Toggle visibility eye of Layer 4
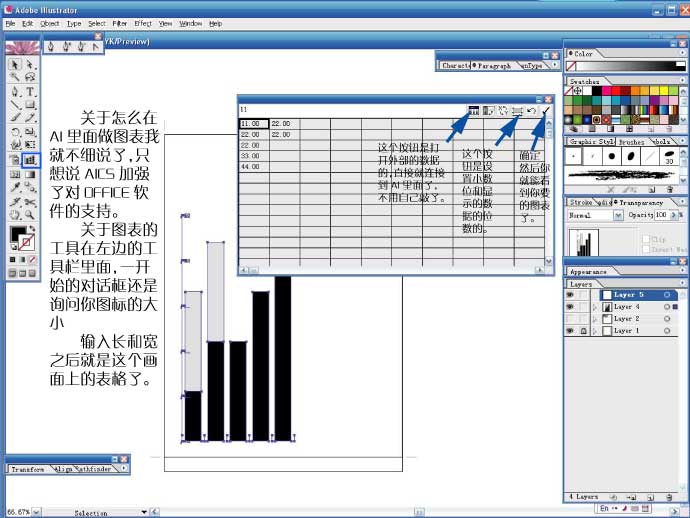Image resolution: width=690 pixels, height=518 pixels. (570, 307)
